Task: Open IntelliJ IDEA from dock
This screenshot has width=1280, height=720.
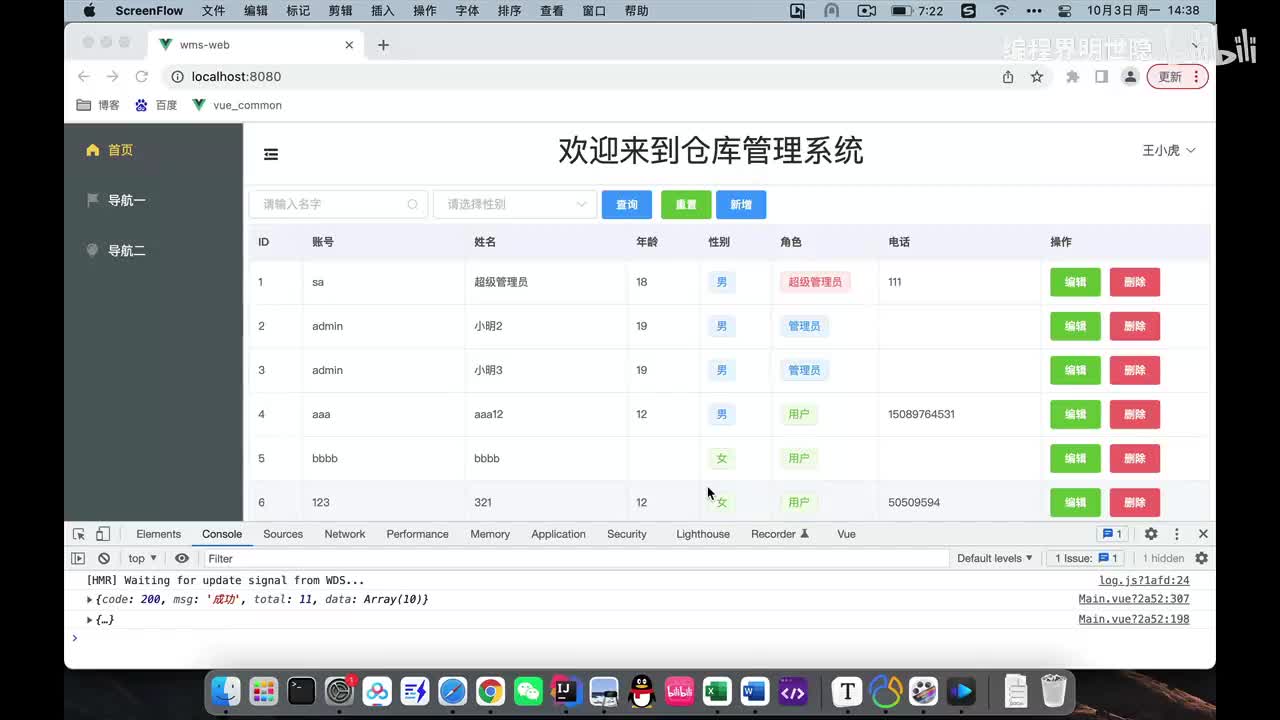Action: tap(566, 691)
